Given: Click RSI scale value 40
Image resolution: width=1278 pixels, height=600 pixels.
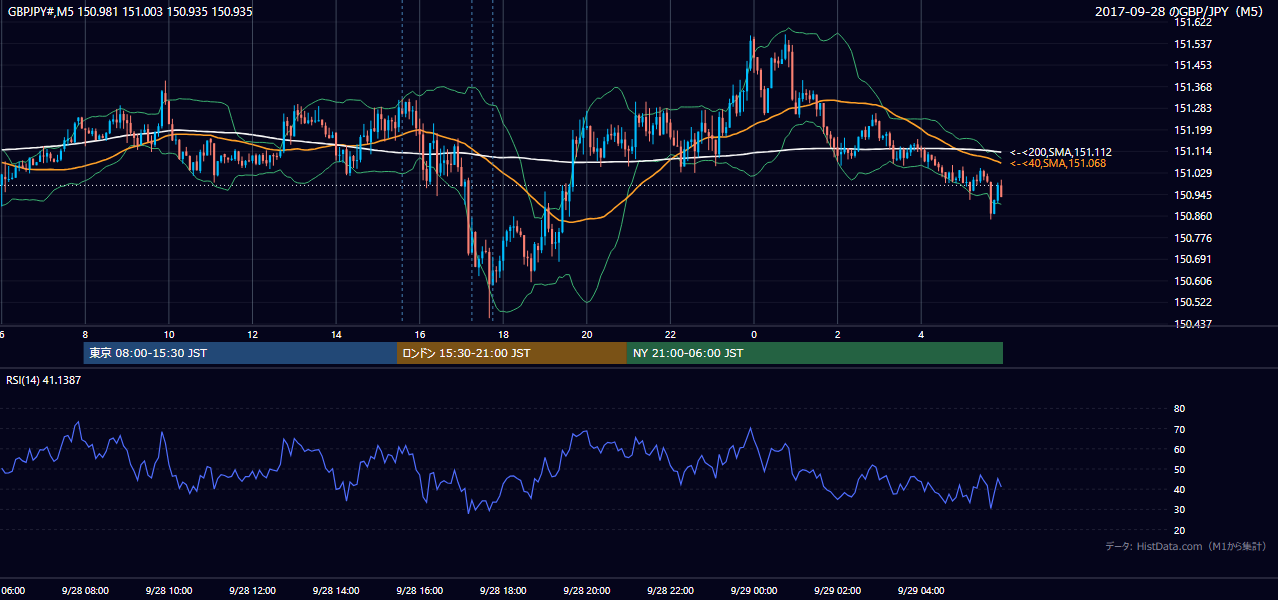Looking at the screenshot, I should point(1179,490).
